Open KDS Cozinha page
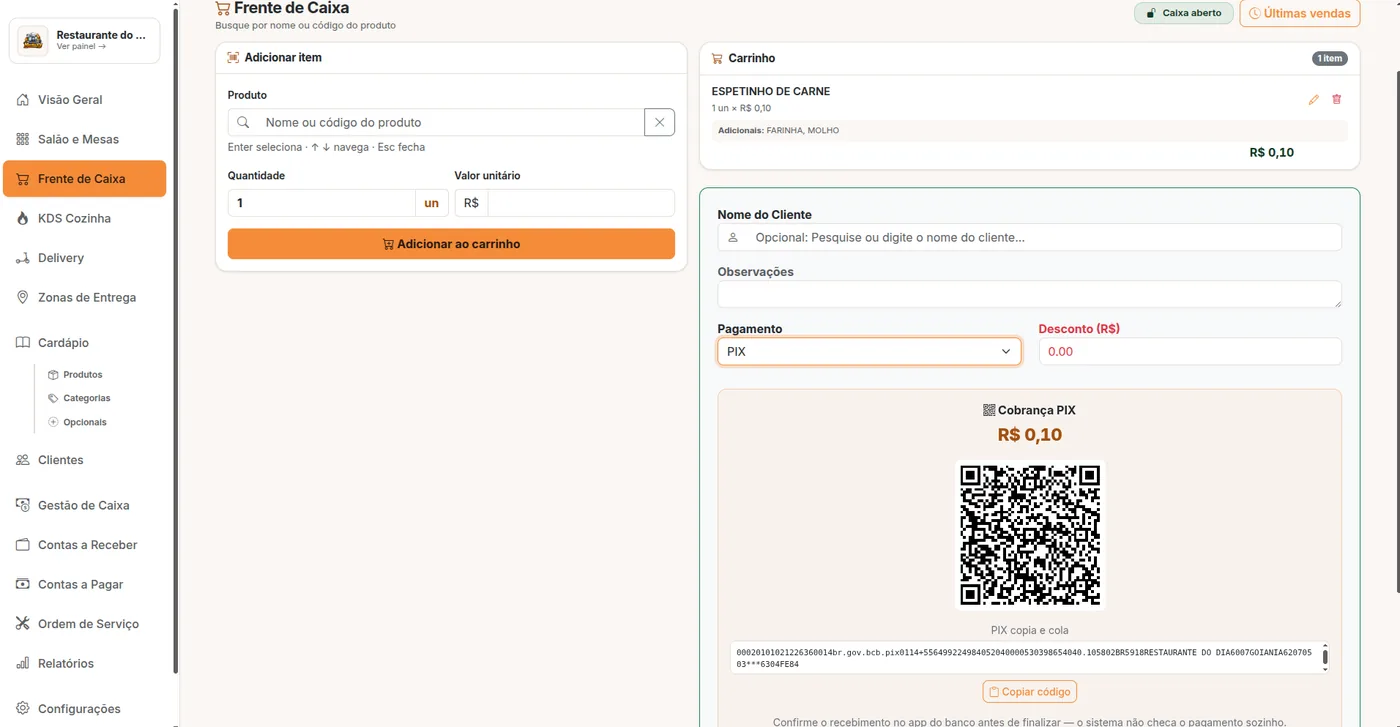 point(84,218)
